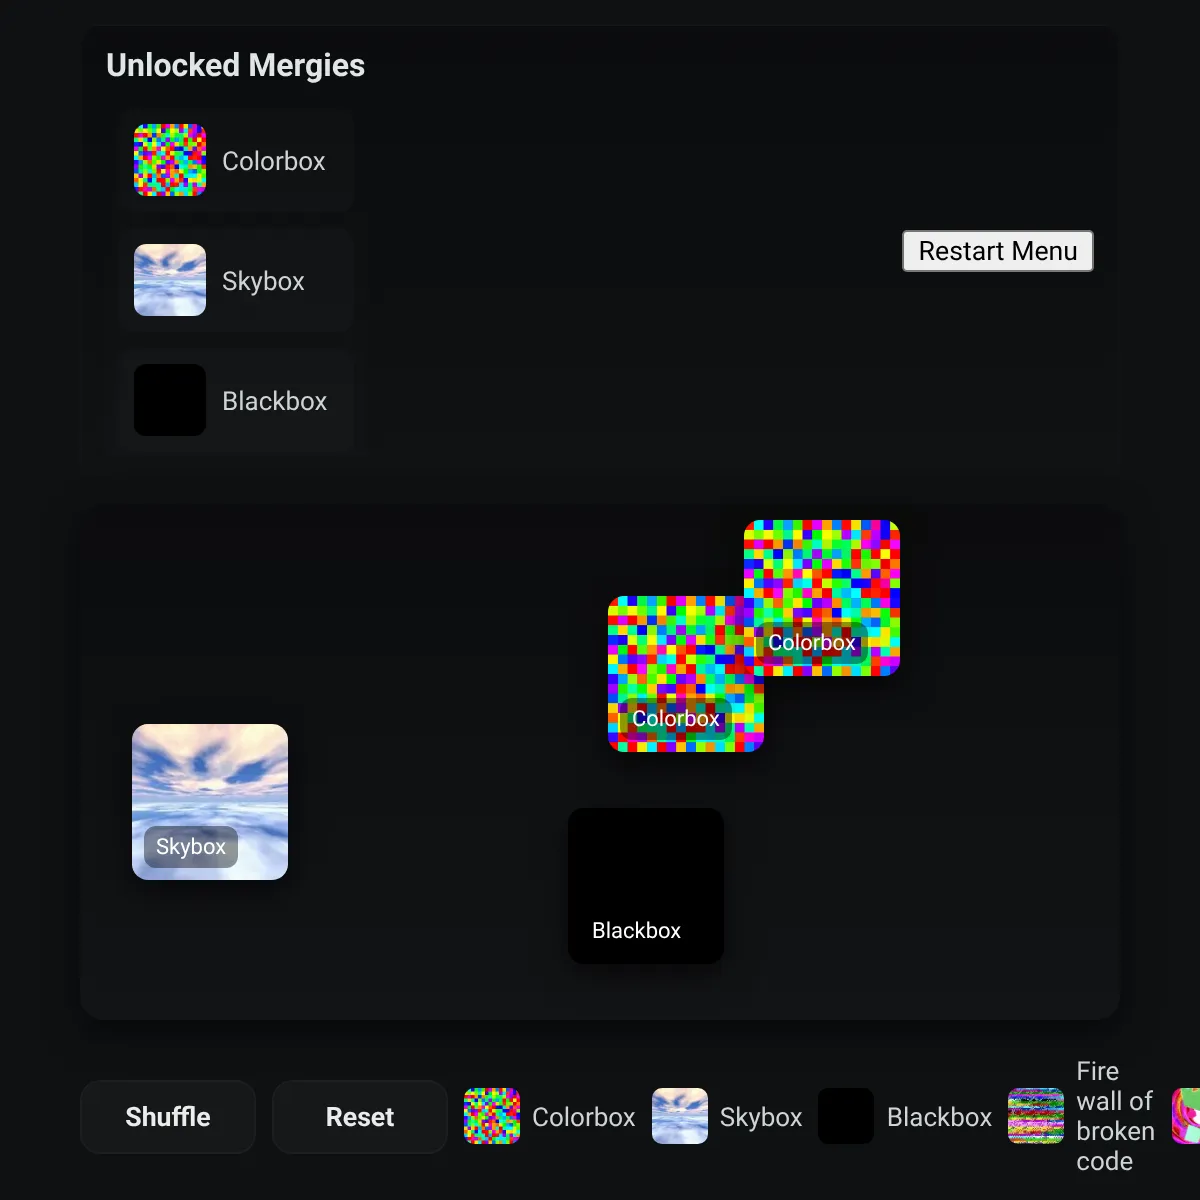
Task: Click the Blackbox text in the bottom toolbar
Action: click(x=939, y=1117)
